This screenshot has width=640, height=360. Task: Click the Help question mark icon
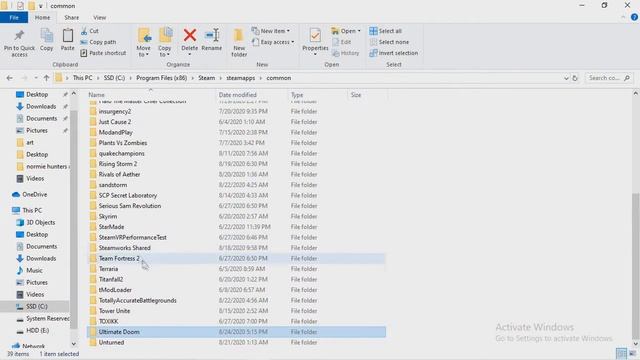(x=634, y=17)
